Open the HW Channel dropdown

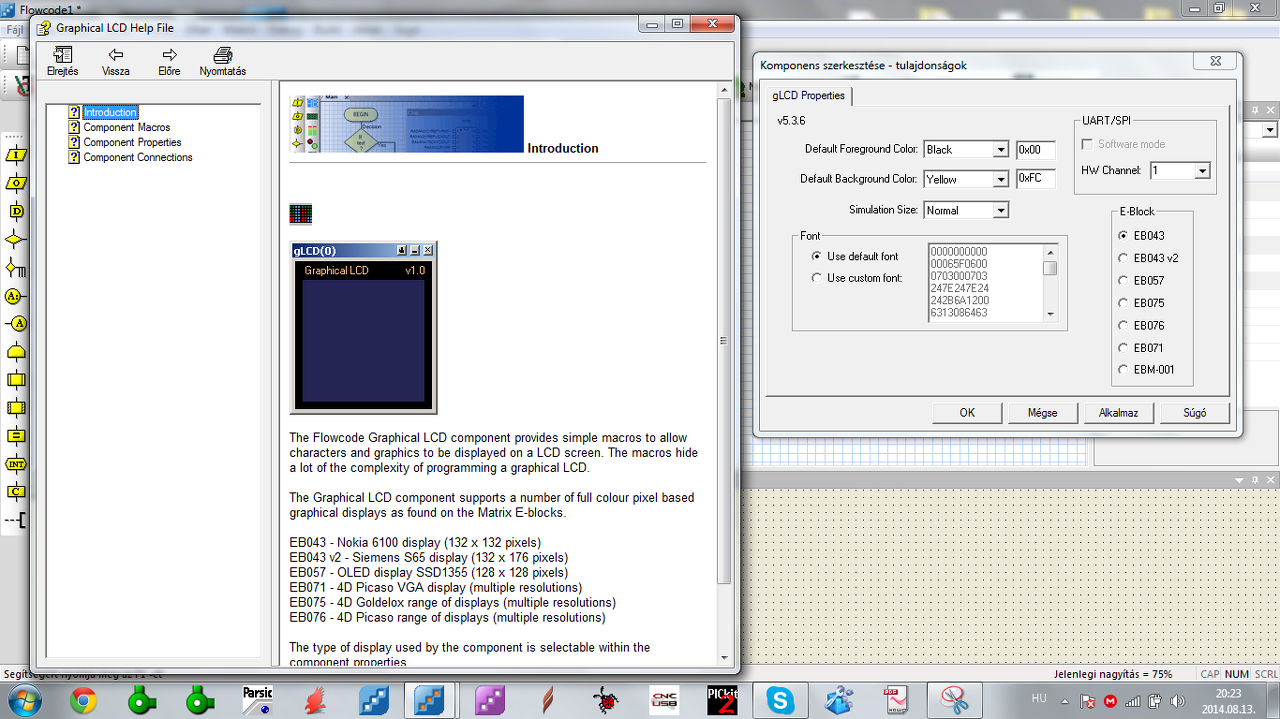(1202, 171)
